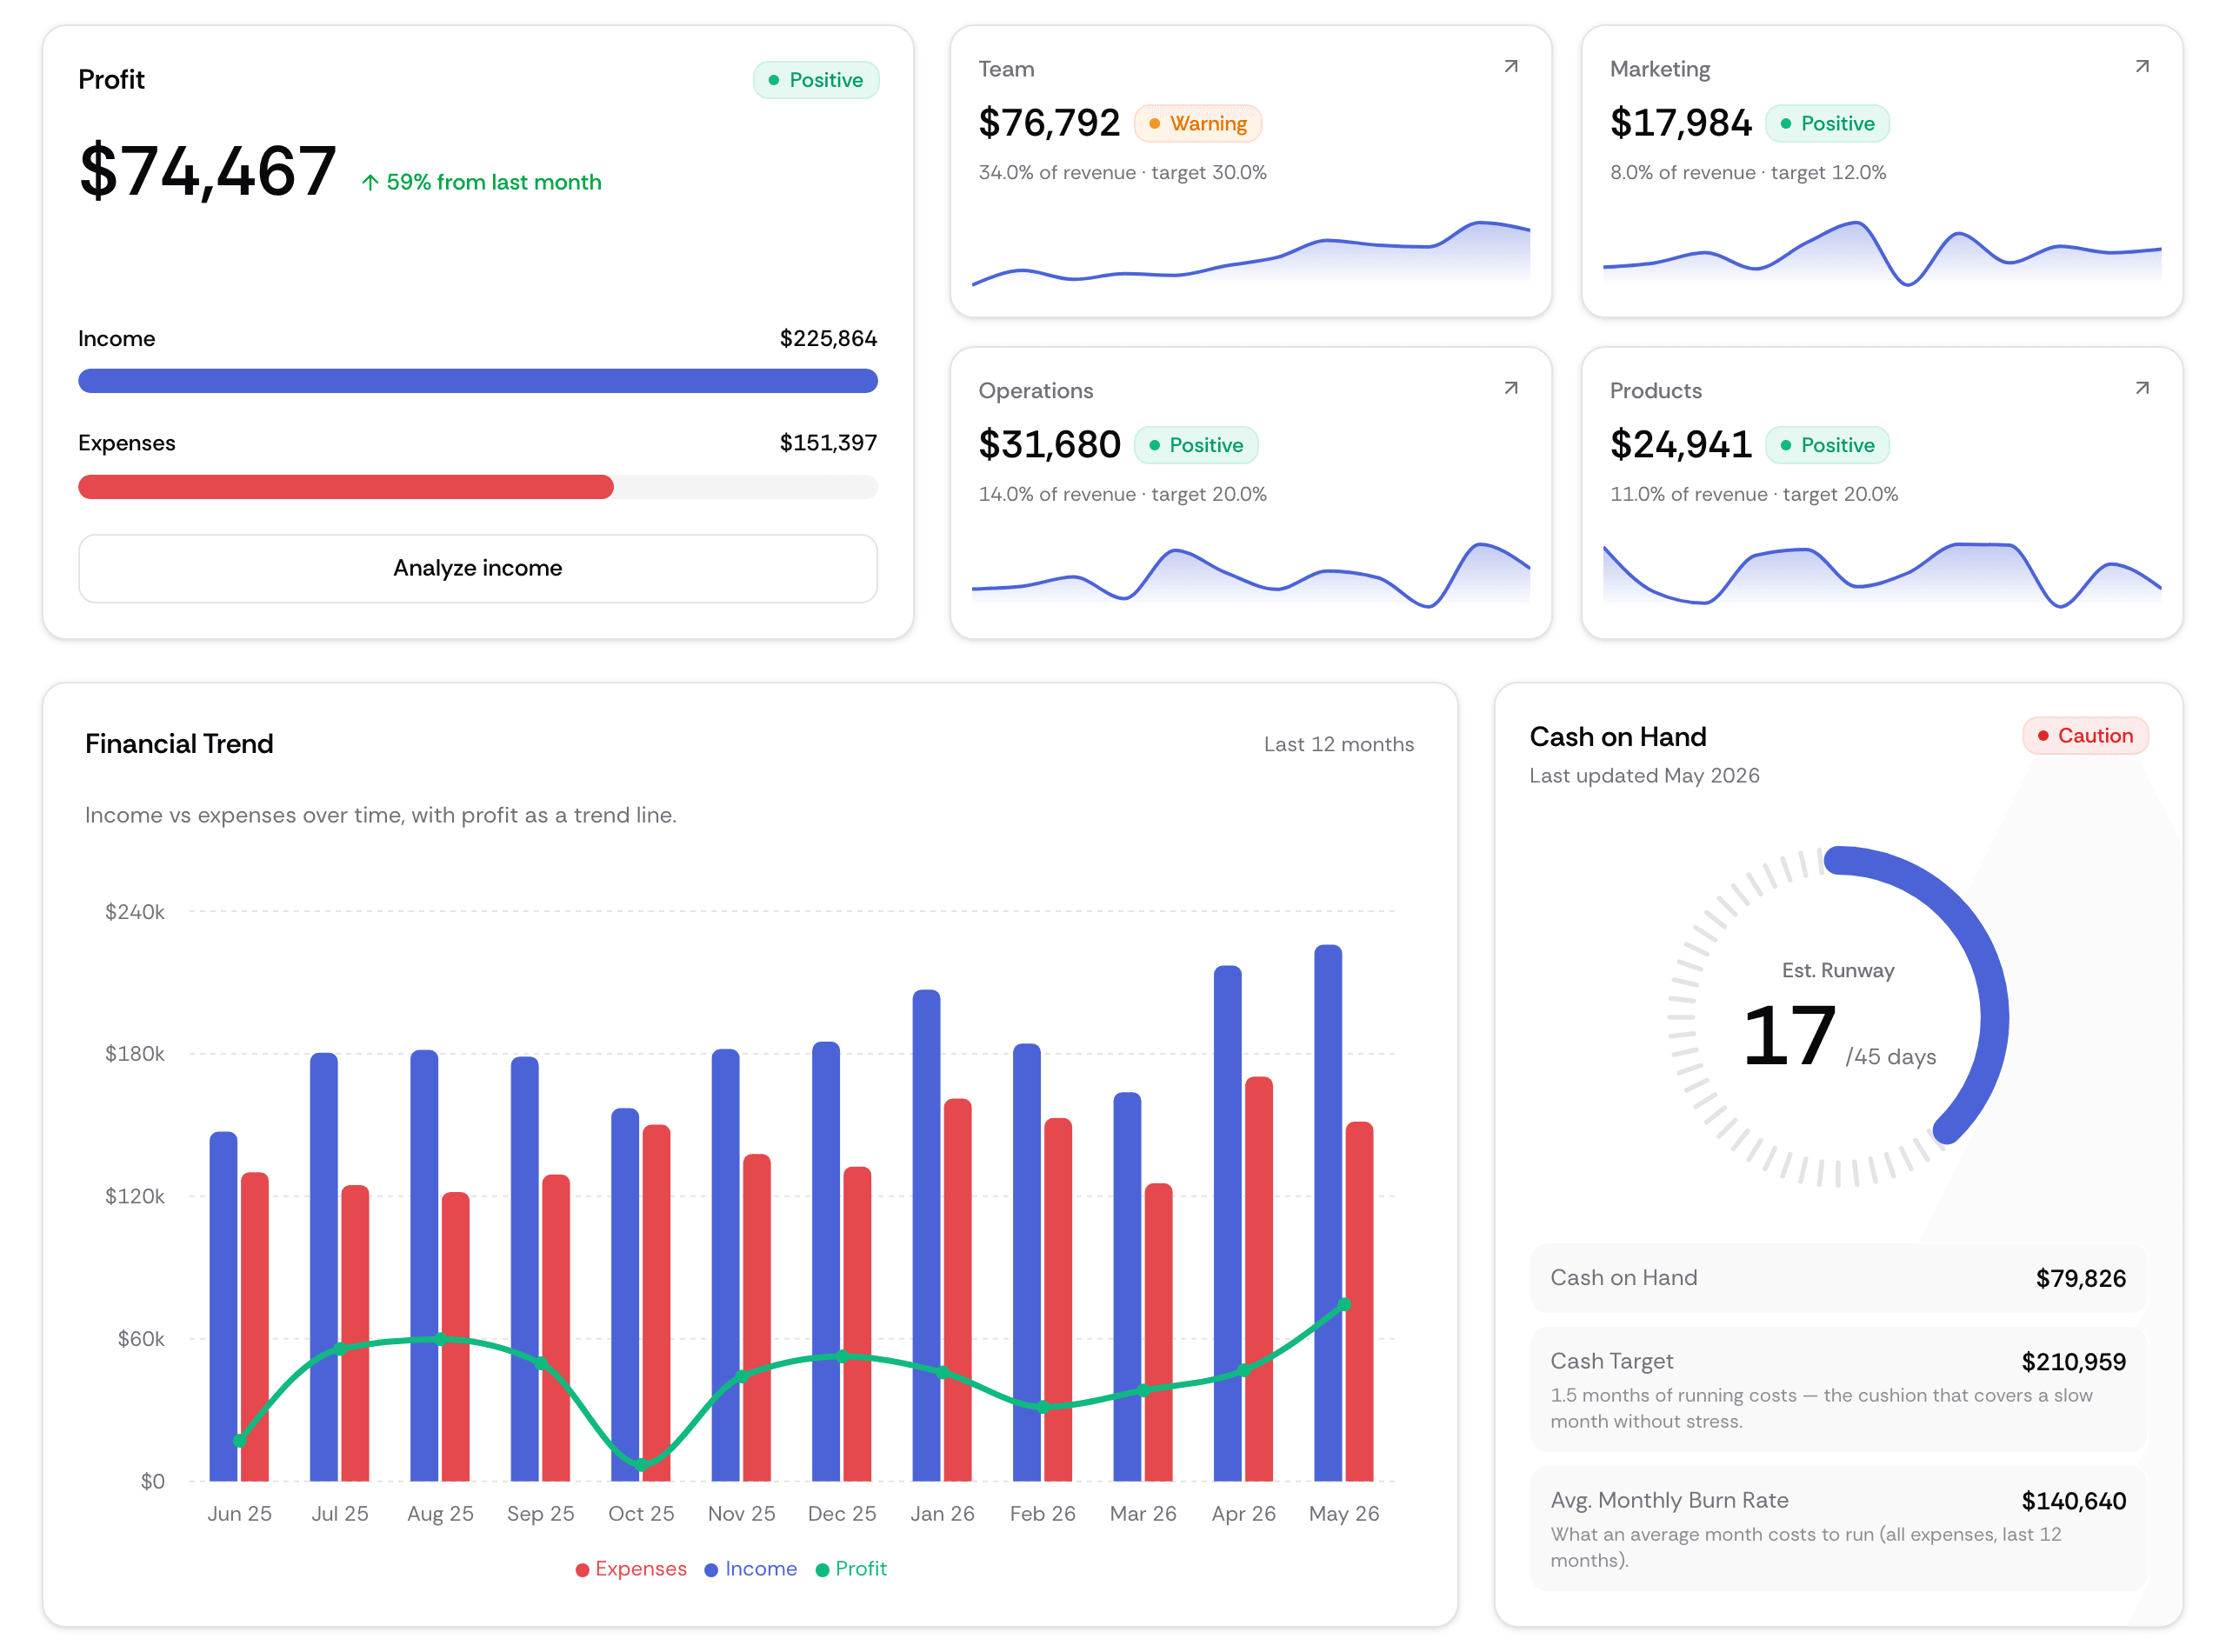Click the $31,680 Operations amount
The height and width of the screenshot is (1652, 2226).
(1049, 445)
